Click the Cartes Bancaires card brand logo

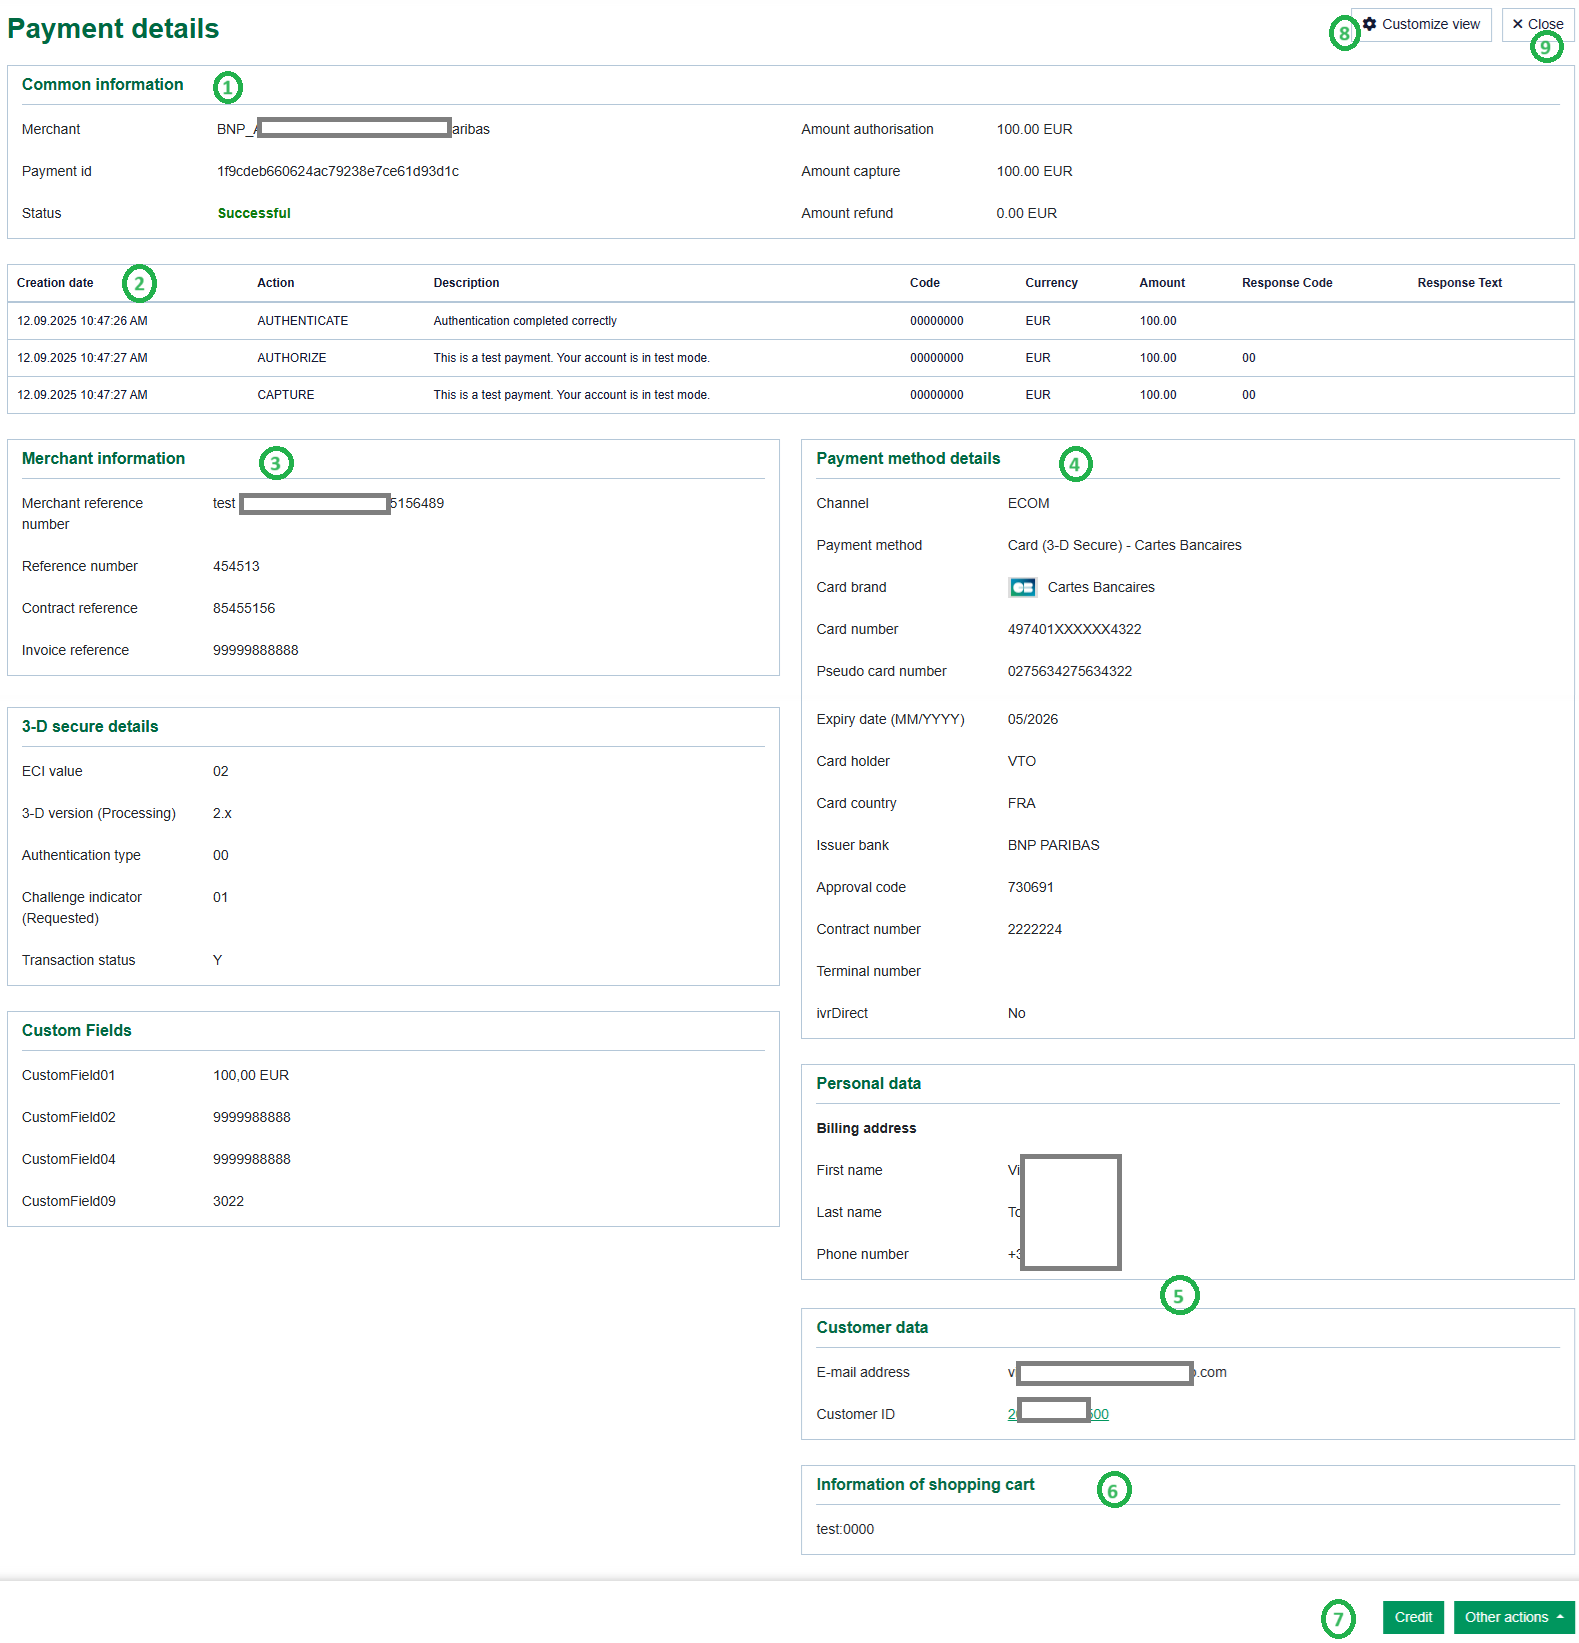[x=1022, y=588]
